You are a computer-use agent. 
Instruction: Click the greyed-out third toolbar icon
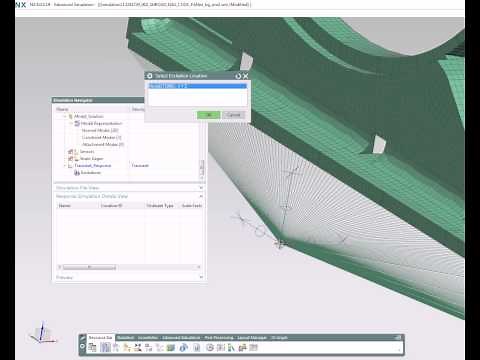116,348
